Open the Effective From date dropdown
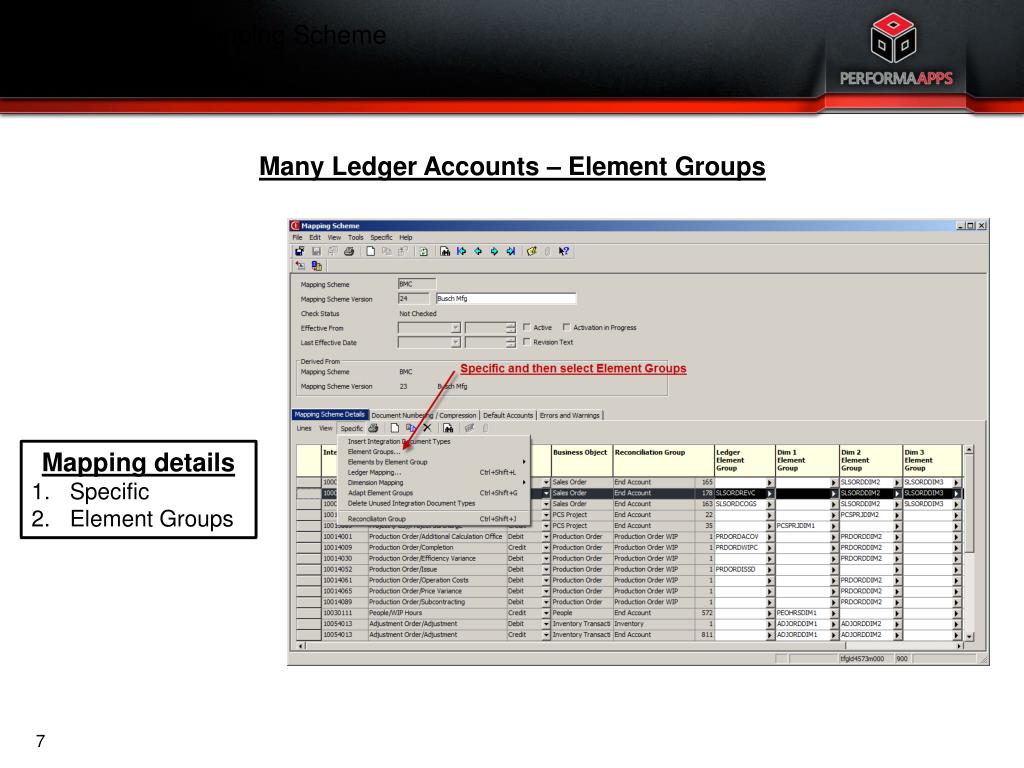Viewport: 1024px width, 768px height. [x=455, y=328]
